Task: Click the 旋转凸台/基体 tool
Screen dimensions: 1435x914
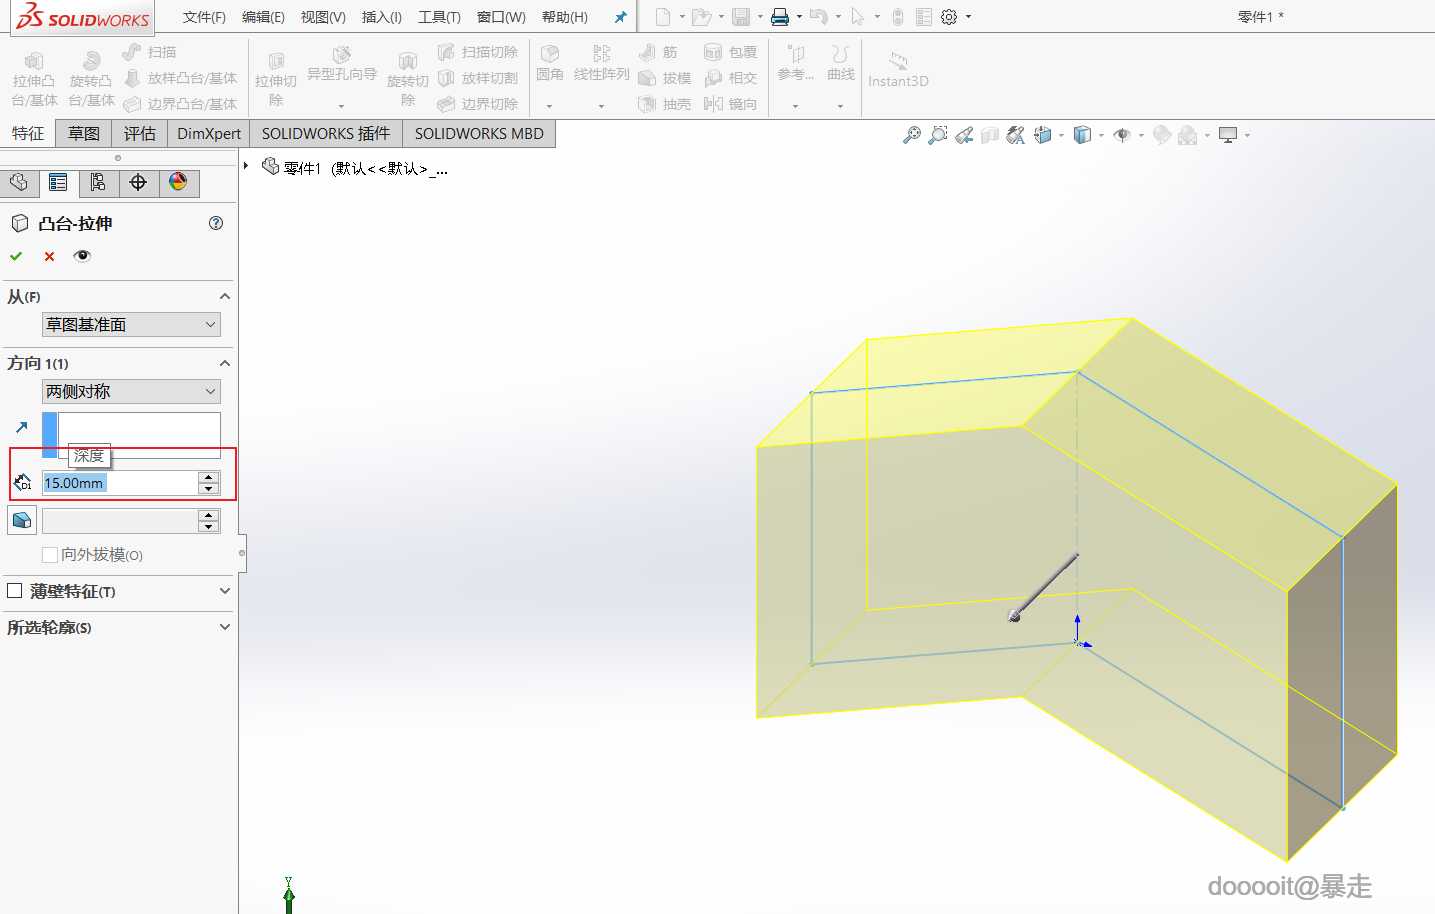Action: coord(91,79)
